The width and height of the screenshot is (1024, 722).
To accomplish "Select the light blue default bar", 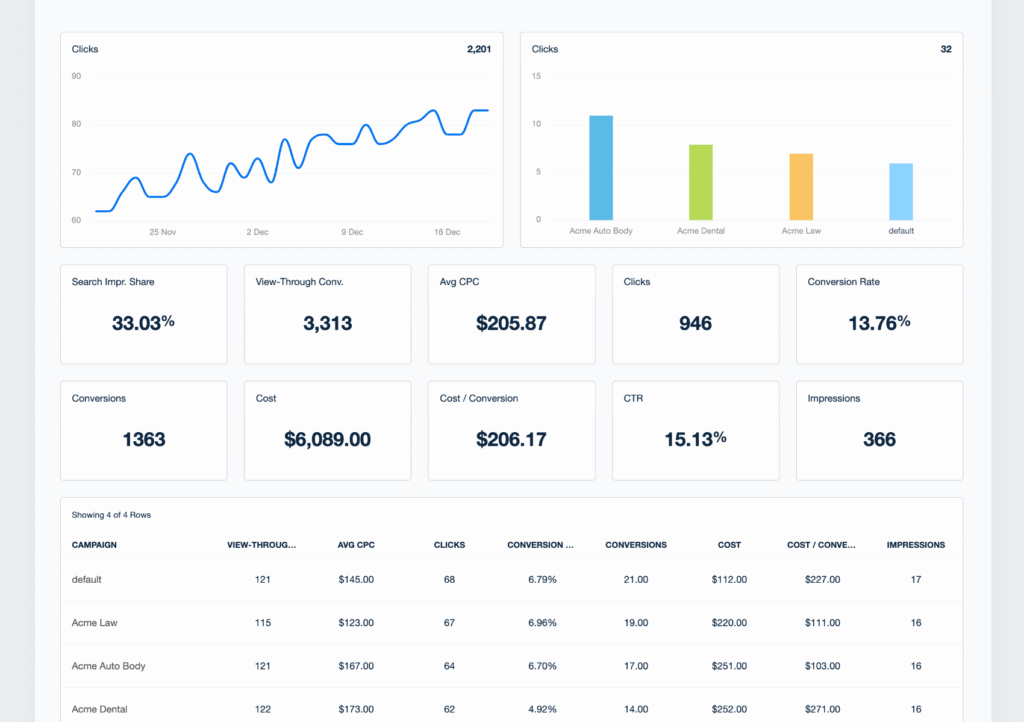I will point(900,192).
